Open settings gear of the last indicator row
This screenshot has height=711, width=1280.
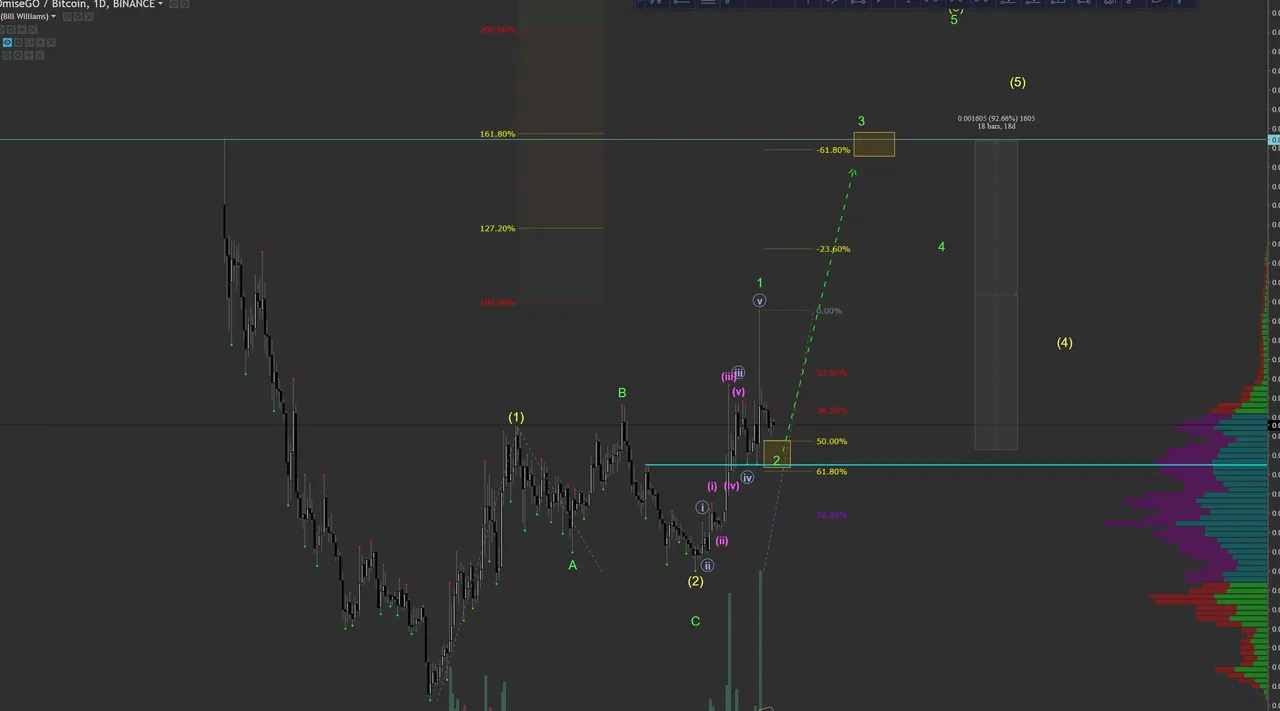(18, 55)
